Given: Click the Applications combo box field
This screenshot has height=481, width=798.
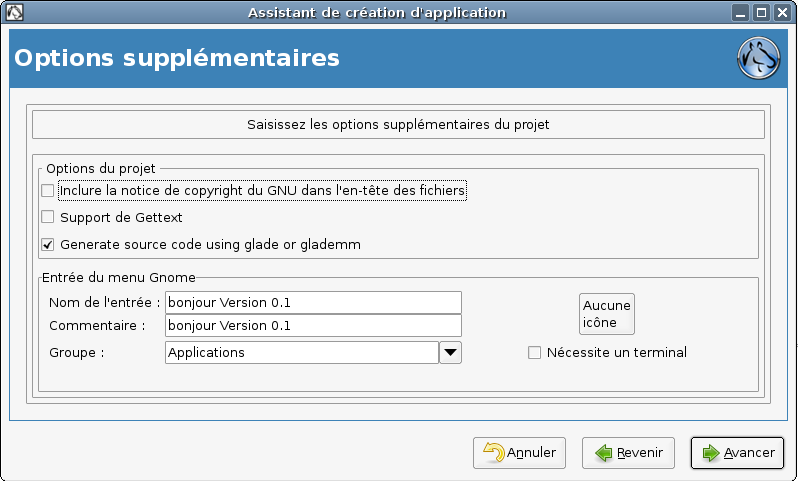Looking at the screenshot, I should click(x=302, y=352).
